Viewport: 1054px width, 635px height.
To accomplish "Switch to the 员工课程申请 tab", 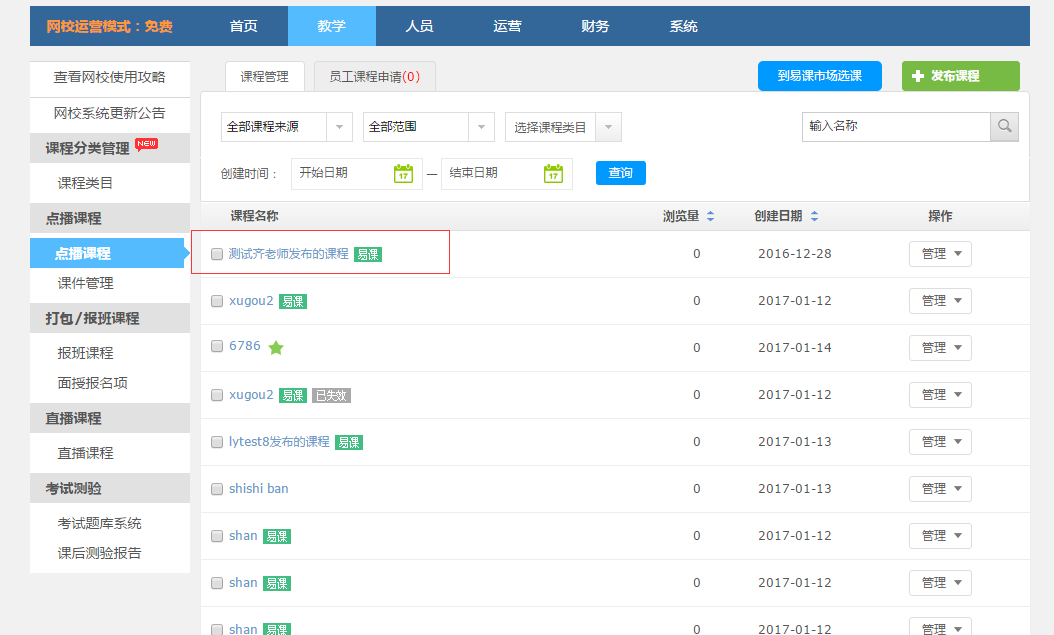I will pos(374,77).
